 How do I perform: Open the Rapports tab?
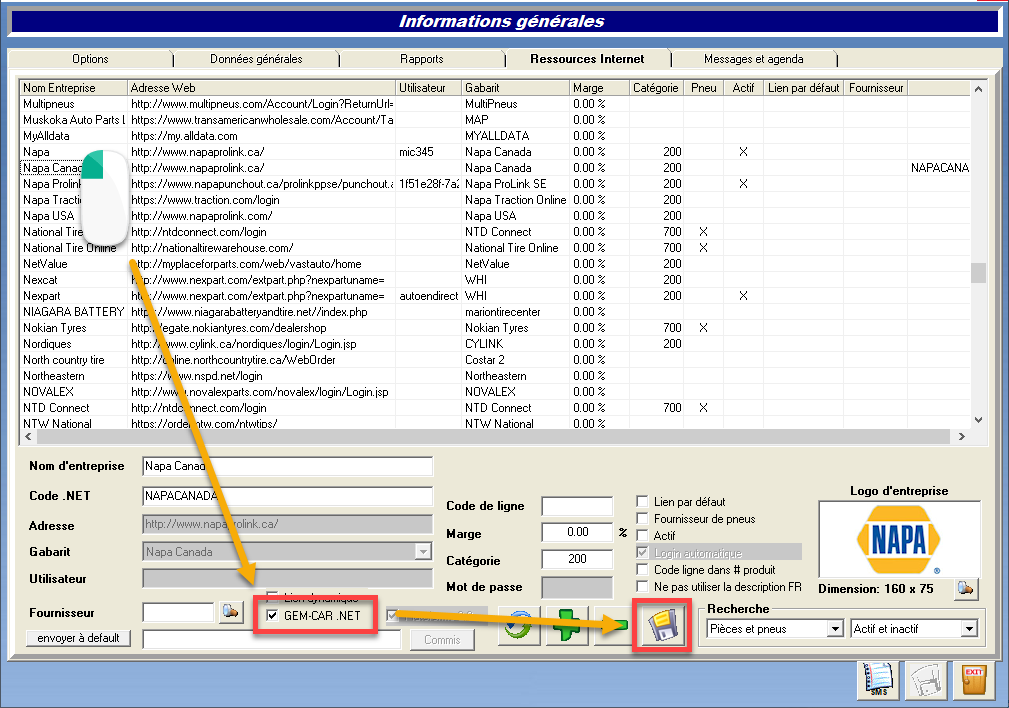[x=421, y=59]
